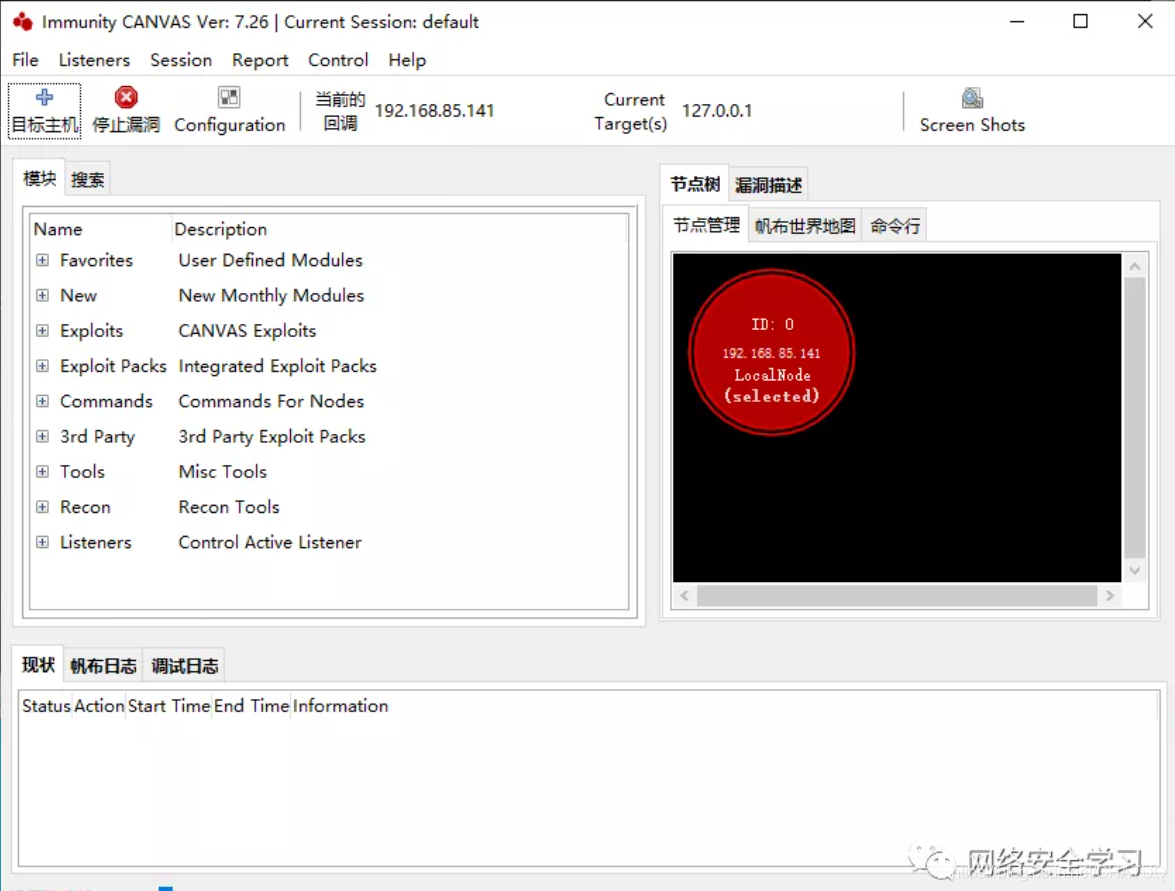Select the 'Misc Tools' description
This screenshot has width=1175, height=891.
coord(223,471)
